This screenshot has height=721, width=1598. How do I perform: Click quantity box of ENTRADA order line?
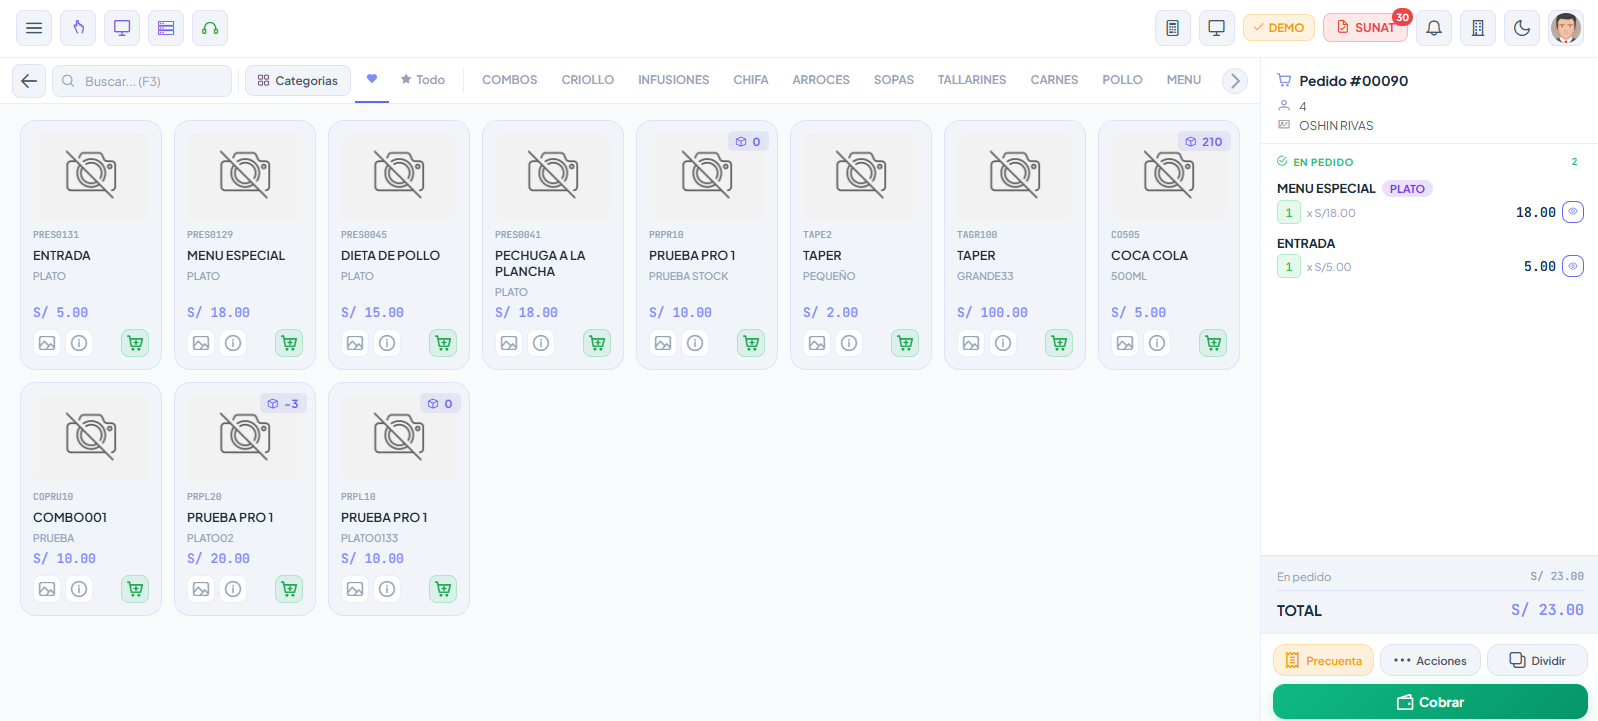tap(1289, 266)
